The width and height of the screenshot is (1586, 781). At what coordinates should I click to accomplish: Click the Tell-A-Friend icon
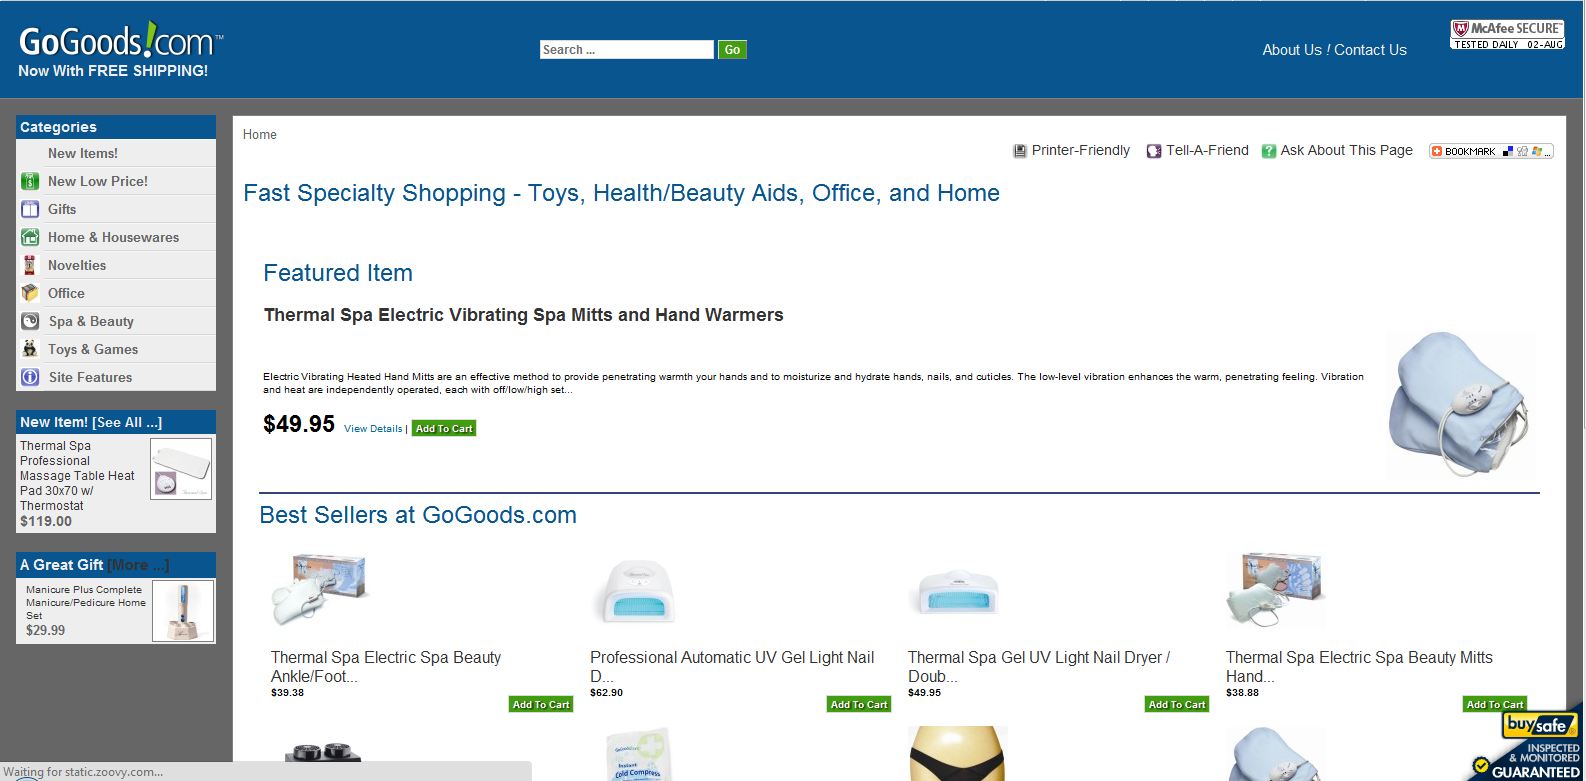(1154, 151)
